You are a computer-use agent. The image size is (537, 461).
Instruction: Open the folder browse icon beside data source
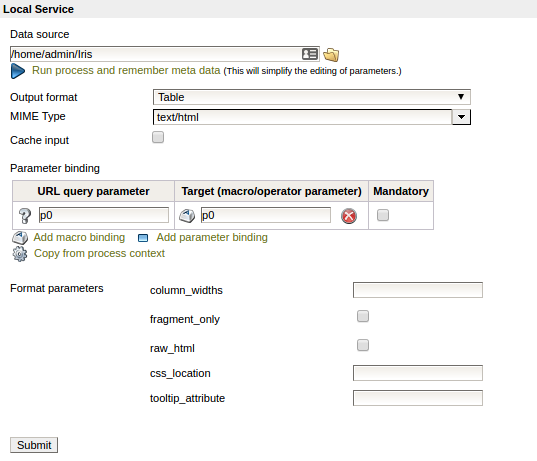tap(331, 55)
